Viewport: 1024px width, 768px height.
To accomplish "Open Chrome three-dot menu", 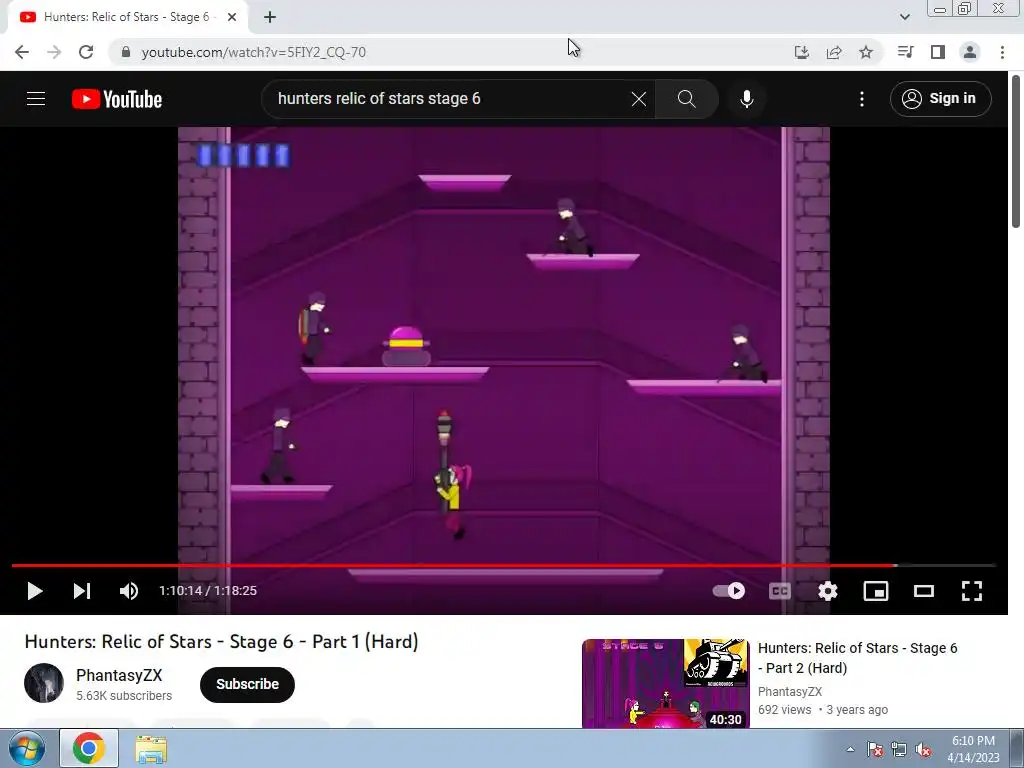I will [x=1002, y=52].
